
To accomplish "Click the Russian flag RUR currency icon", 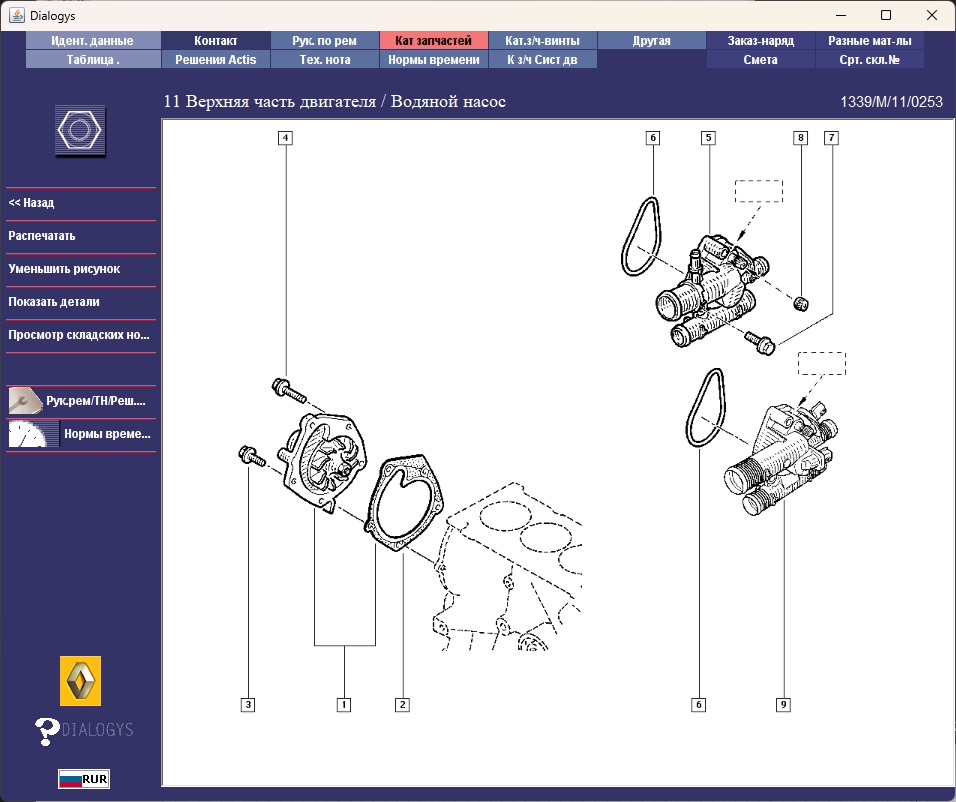I will pos(84,779).
